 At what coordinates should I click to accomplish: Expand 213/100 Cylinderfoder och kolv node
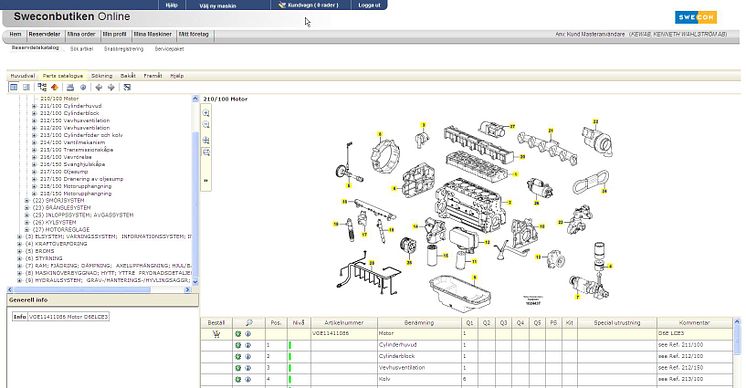pyautogui.click(x=34, y=135)
